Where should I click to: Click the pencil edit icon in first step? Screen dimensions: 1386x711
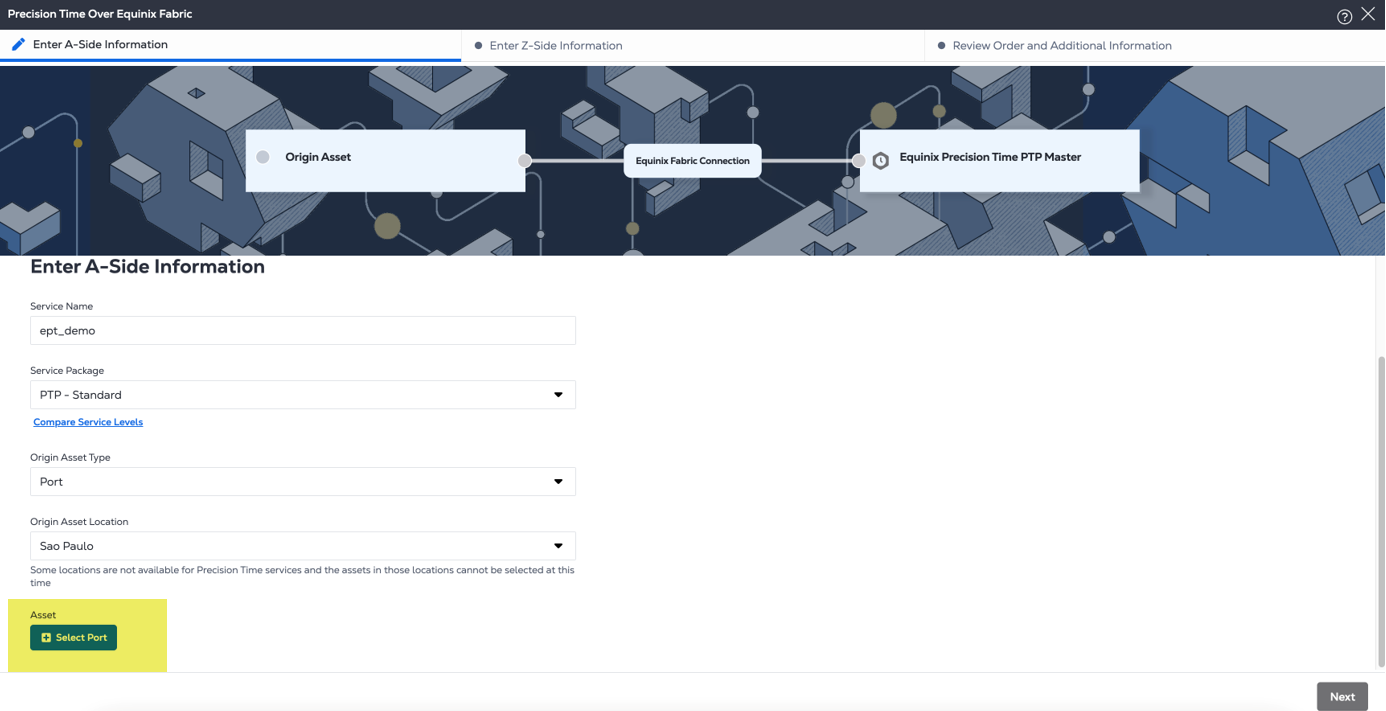18,44
